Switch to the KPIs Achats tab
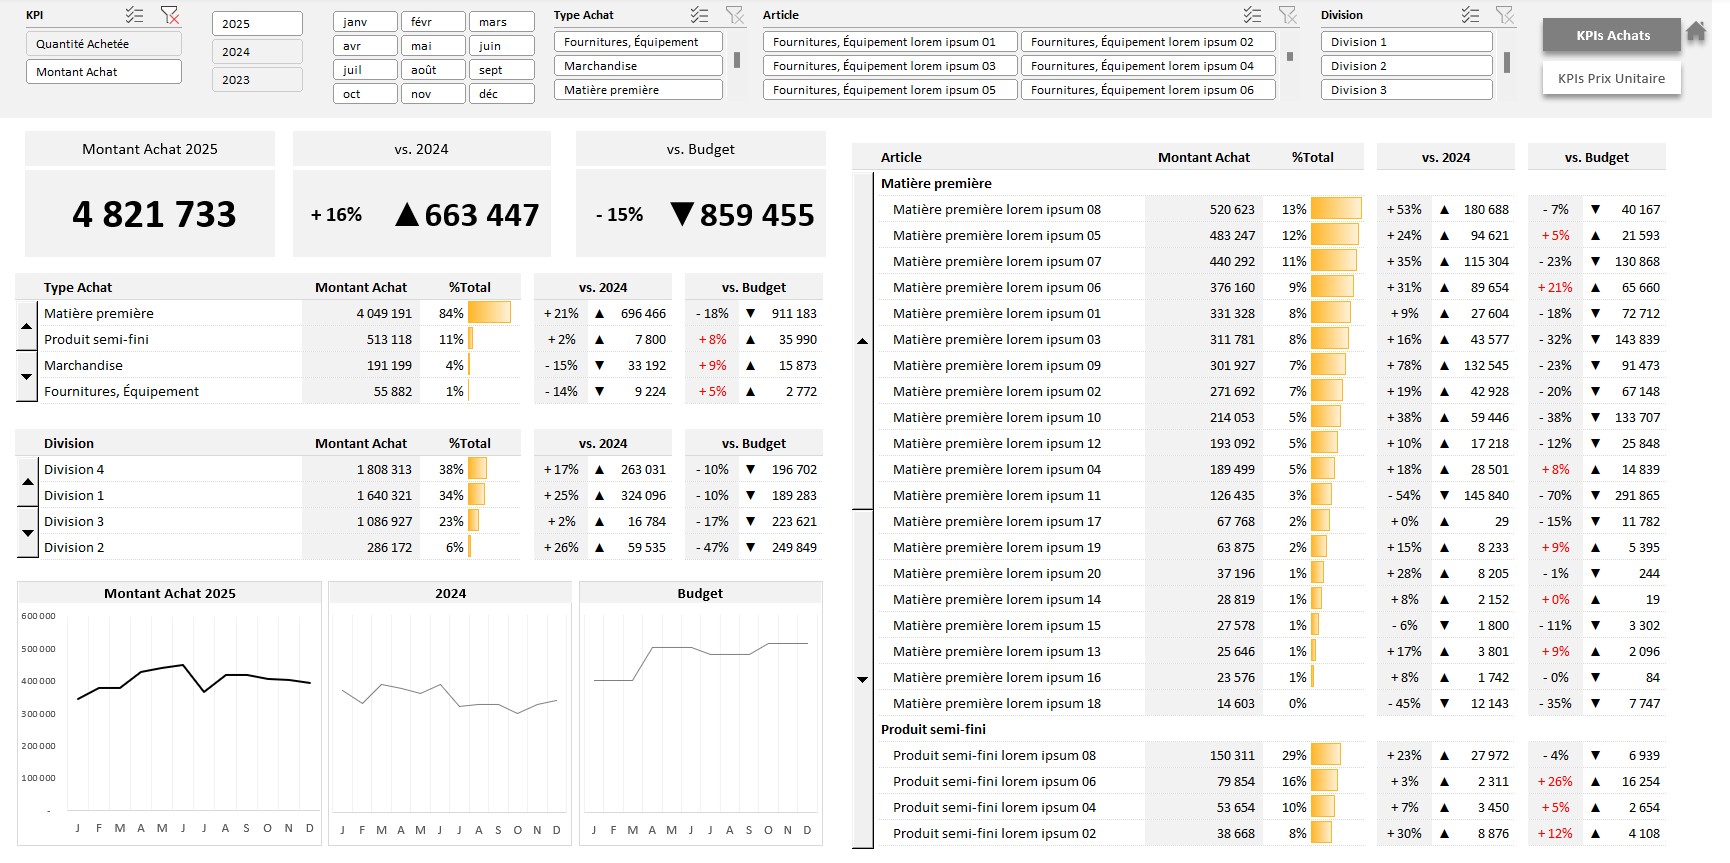This screenshot has height=863, width=1730. point(1612,36)
